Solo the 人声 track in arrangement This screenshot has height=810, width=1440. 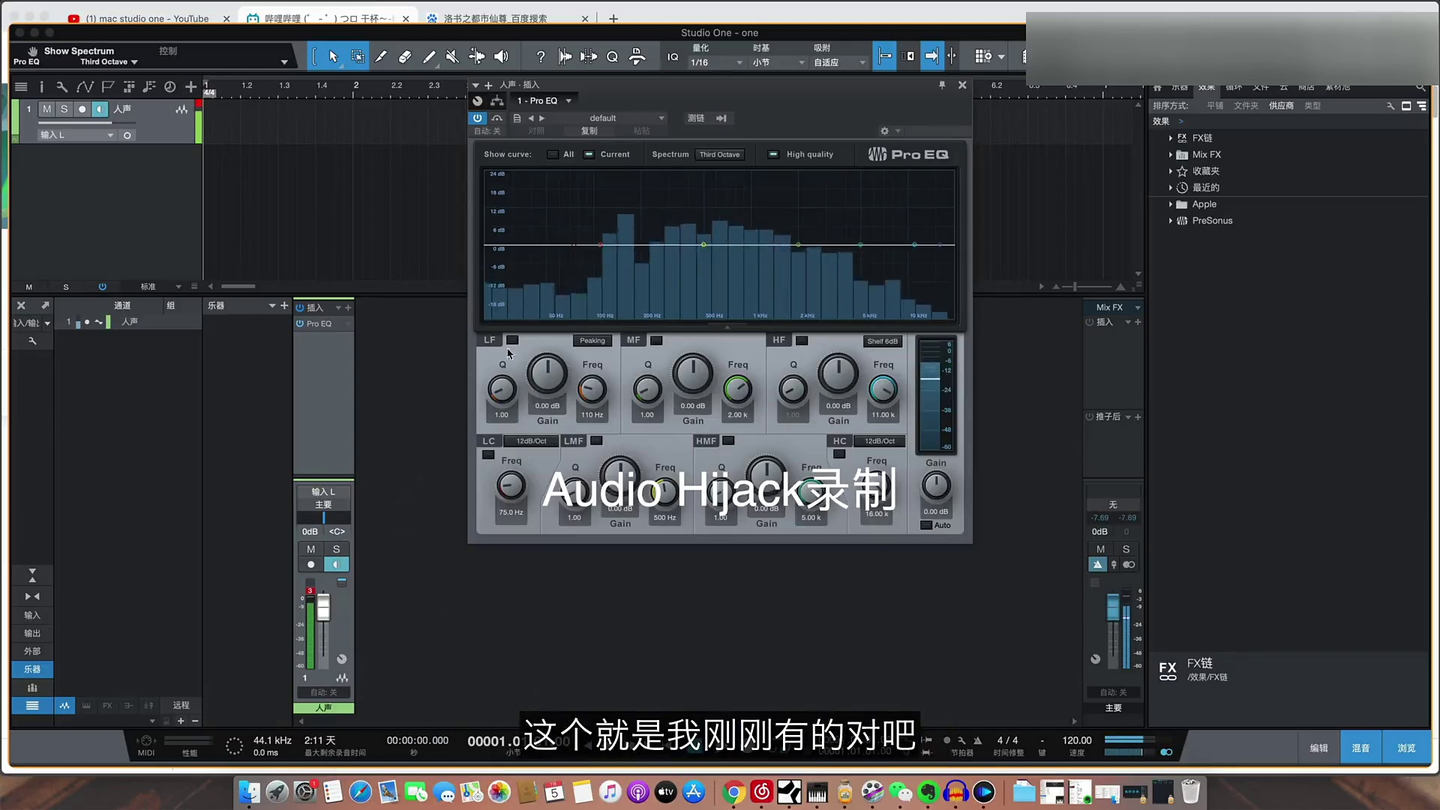[64, 109]
